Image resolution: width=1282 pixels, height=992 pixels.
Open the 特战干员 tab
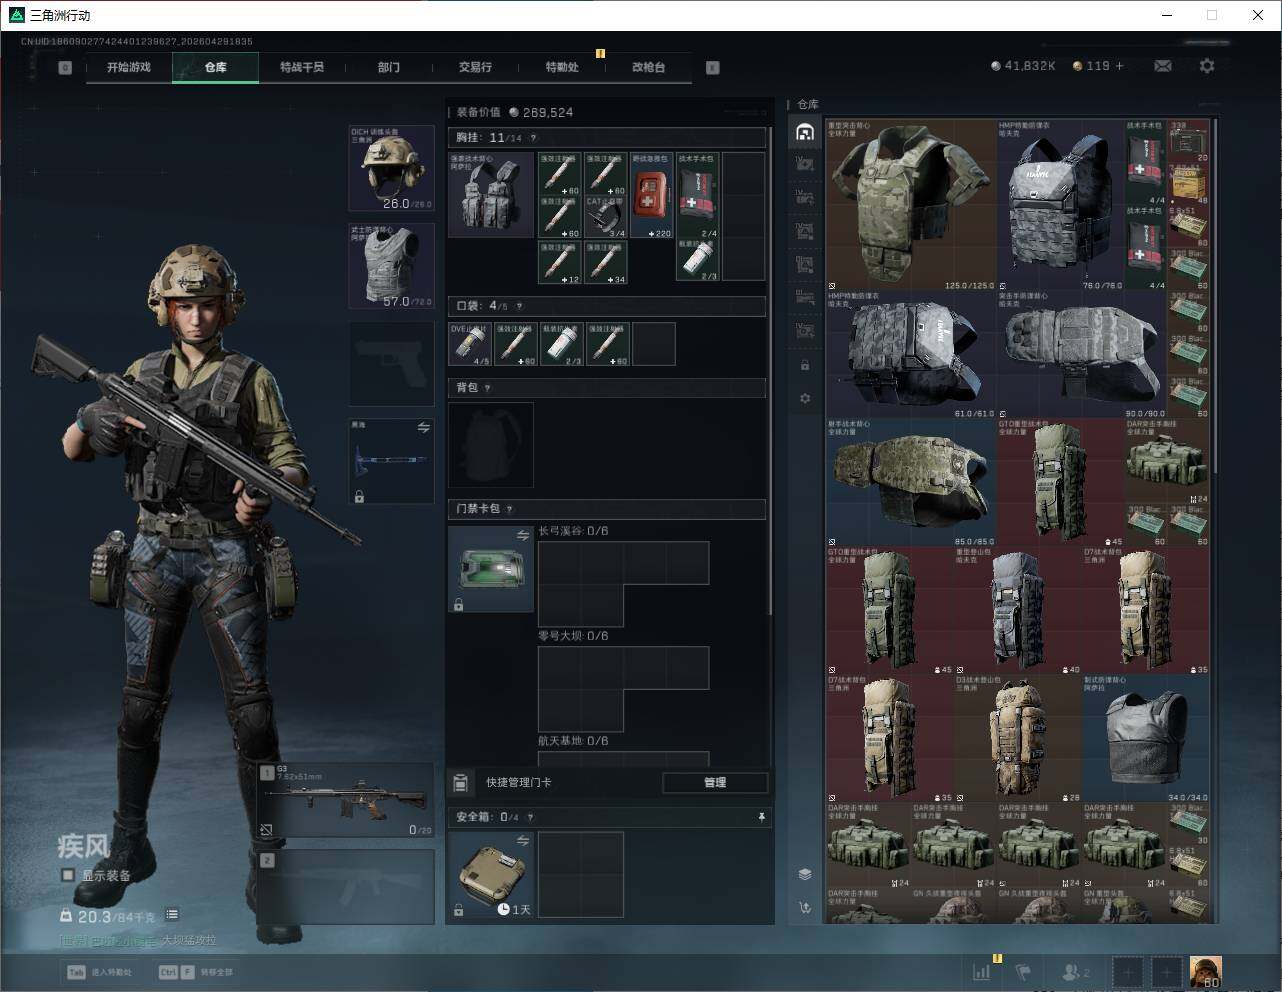[x=302, y=67]
